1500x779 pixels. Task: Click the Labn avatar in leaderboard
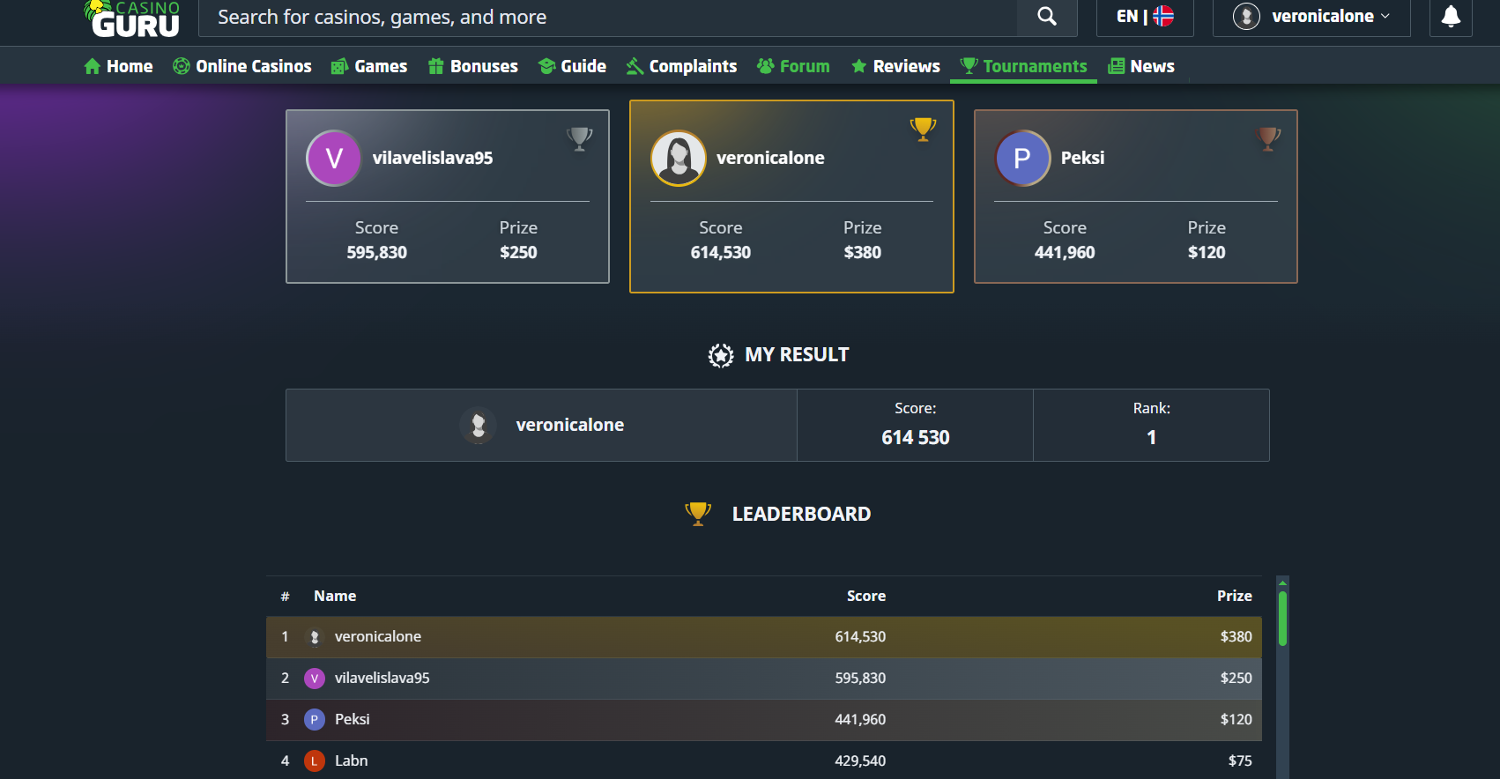click(x=314, y=761)
